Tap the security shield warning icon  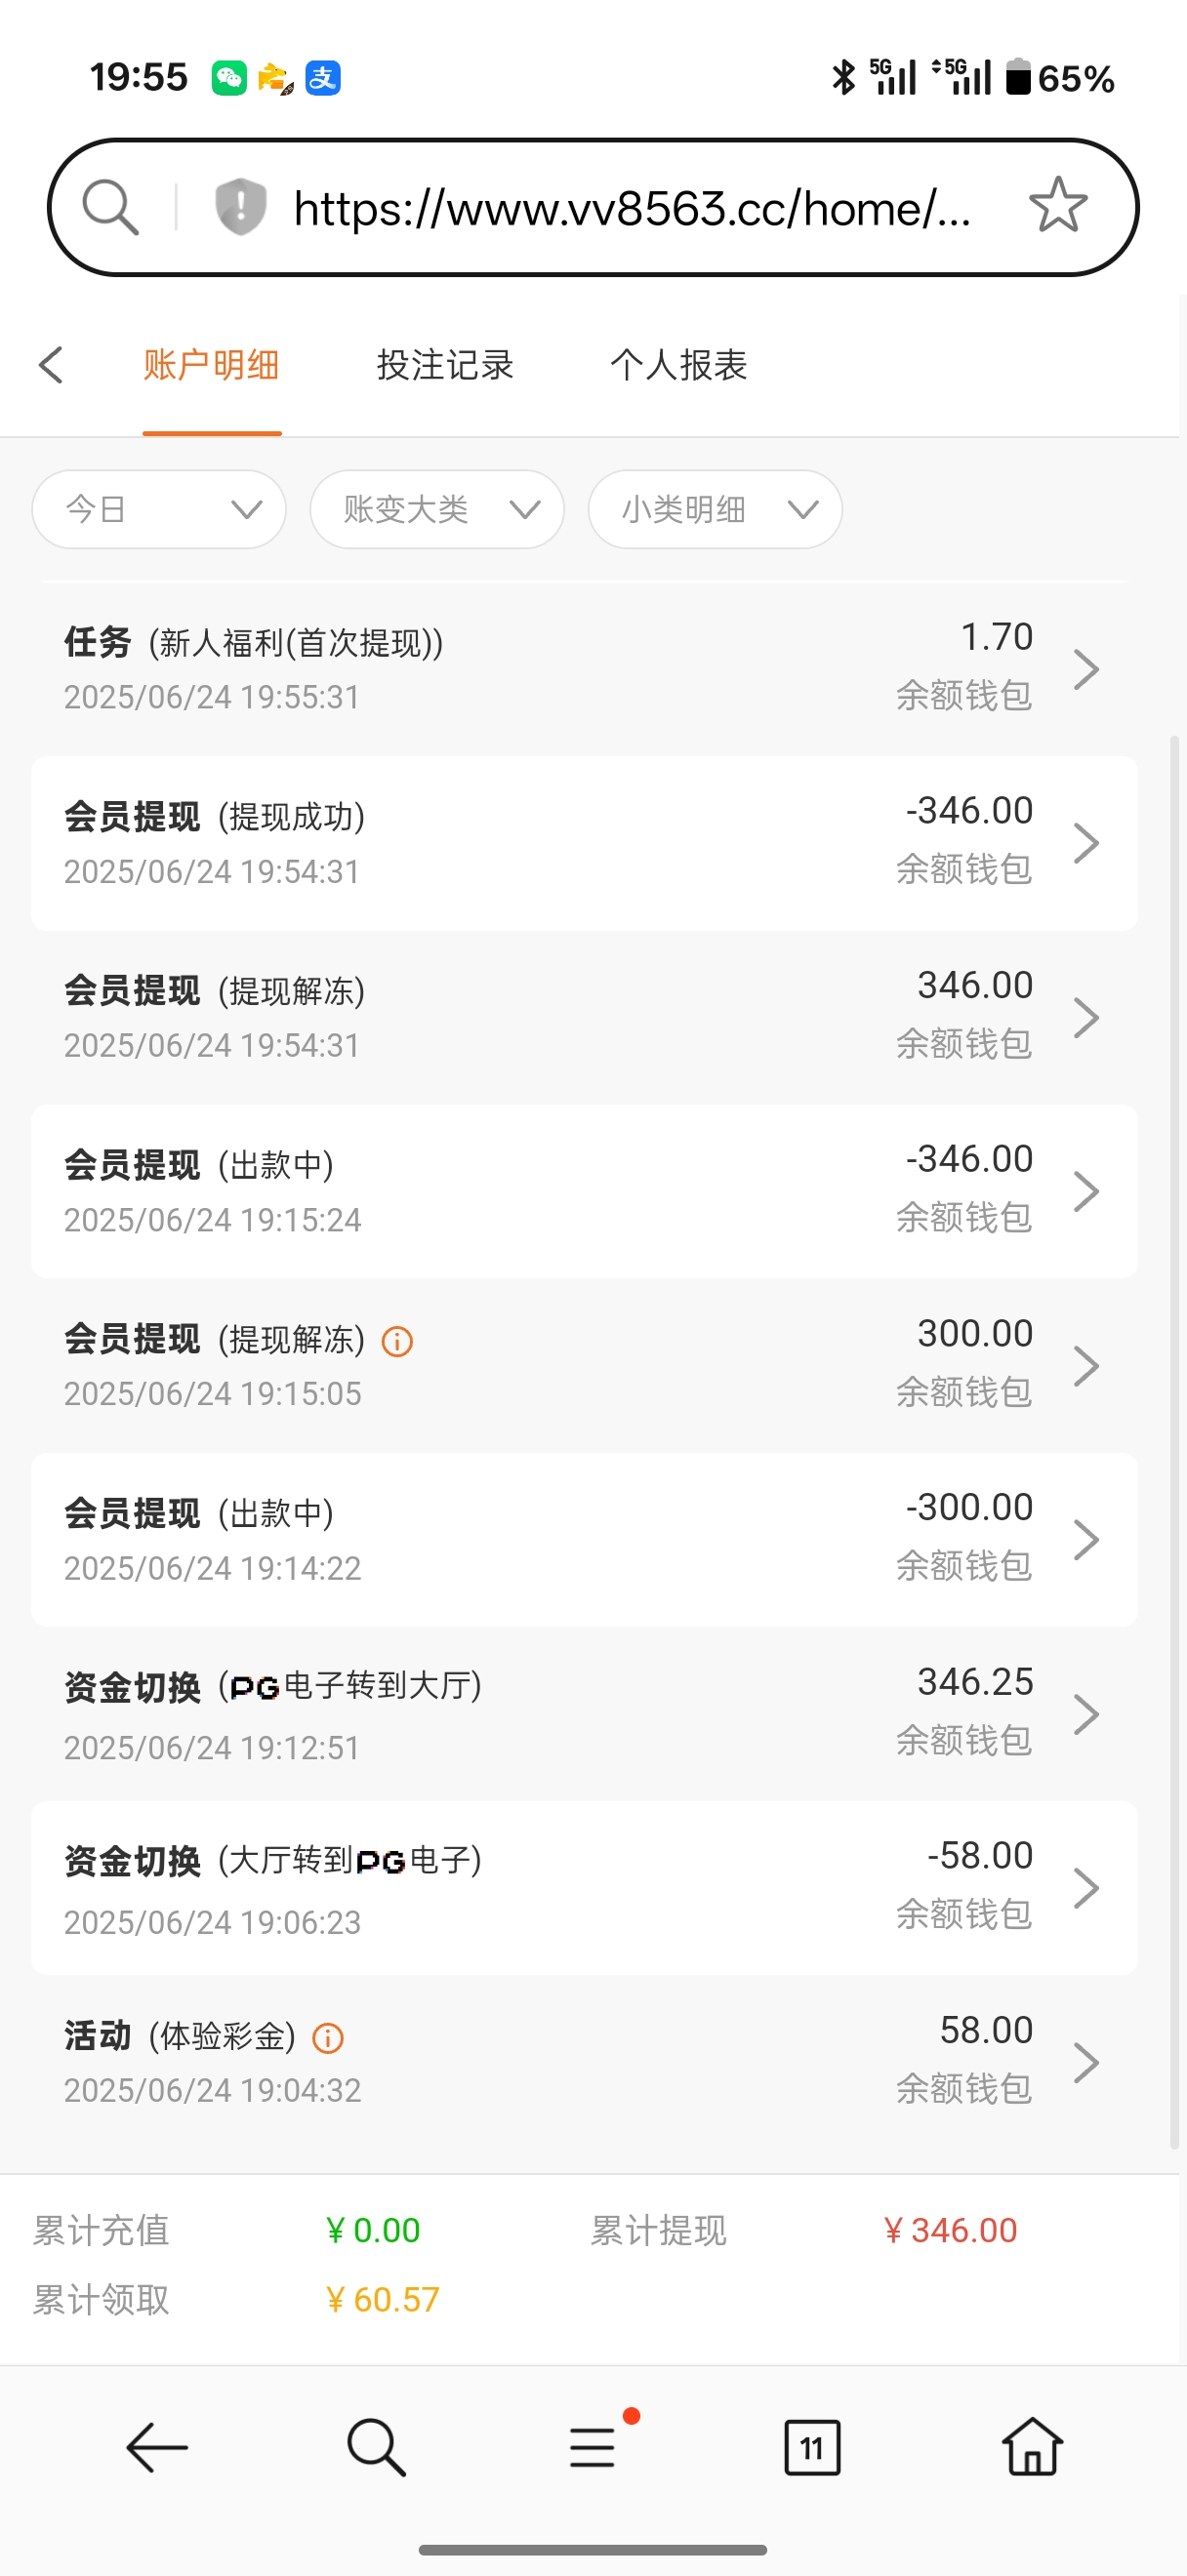[x=240, y=207]
